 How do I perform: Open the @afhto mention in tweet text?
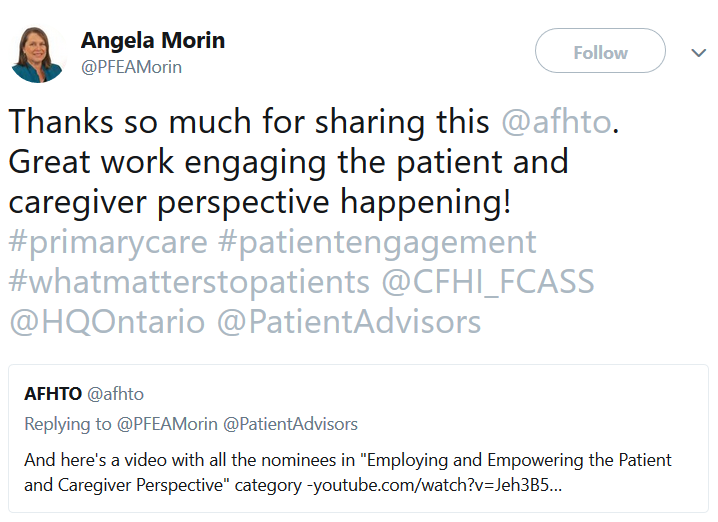coord(555,122)
